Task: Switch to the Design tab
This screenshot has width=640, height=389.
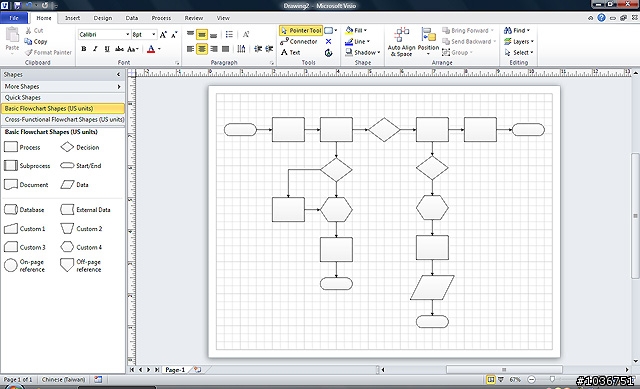Action: tap(102, 18)
